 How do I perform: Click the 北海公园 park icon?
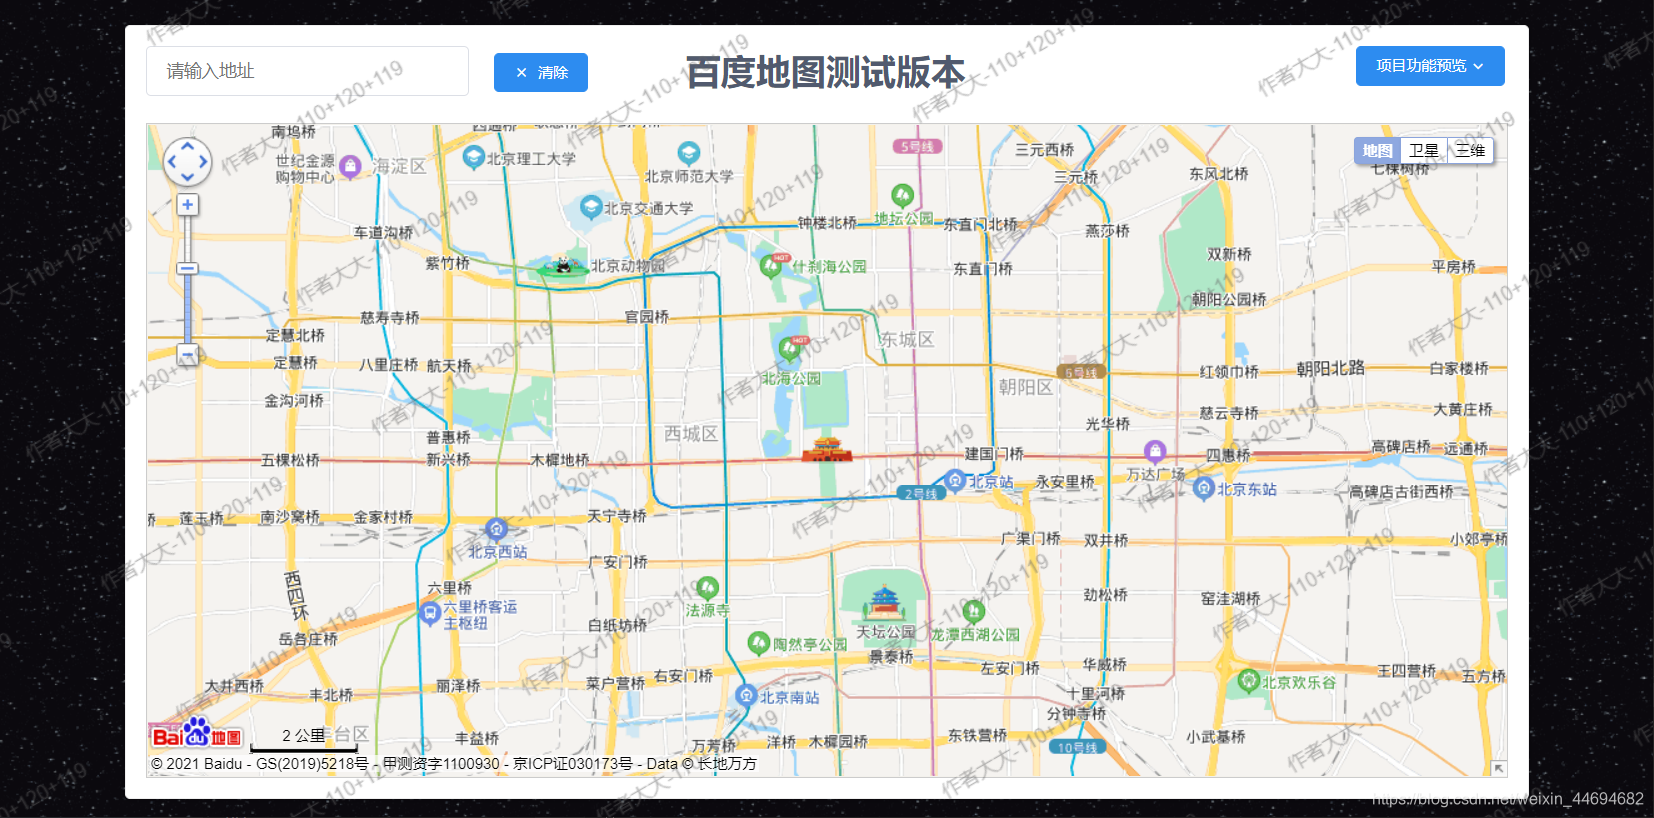789,348
